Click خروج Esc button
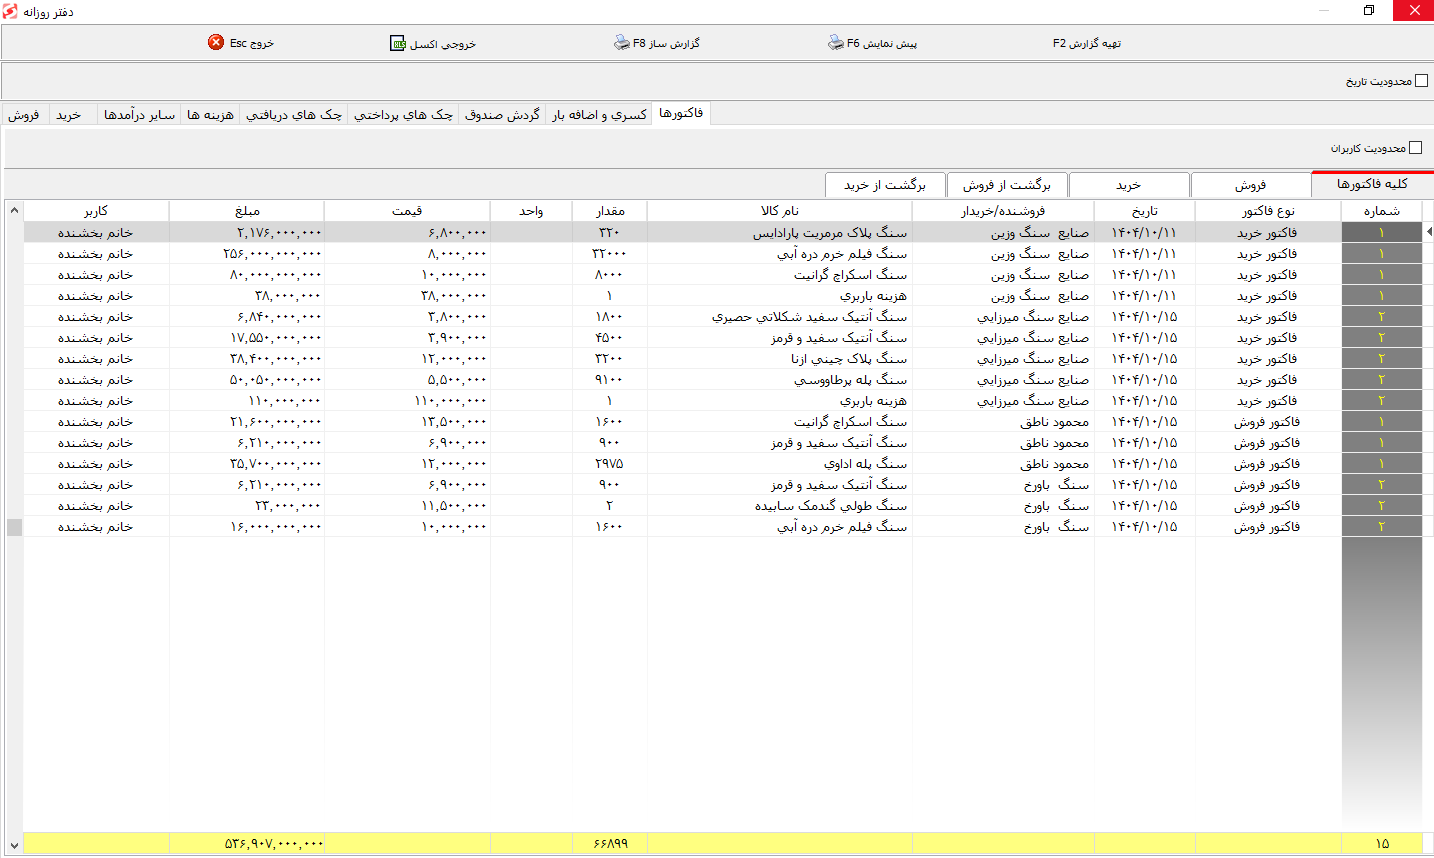The height and width of the screenshot is (858, 1434). [x=241, y=43]
